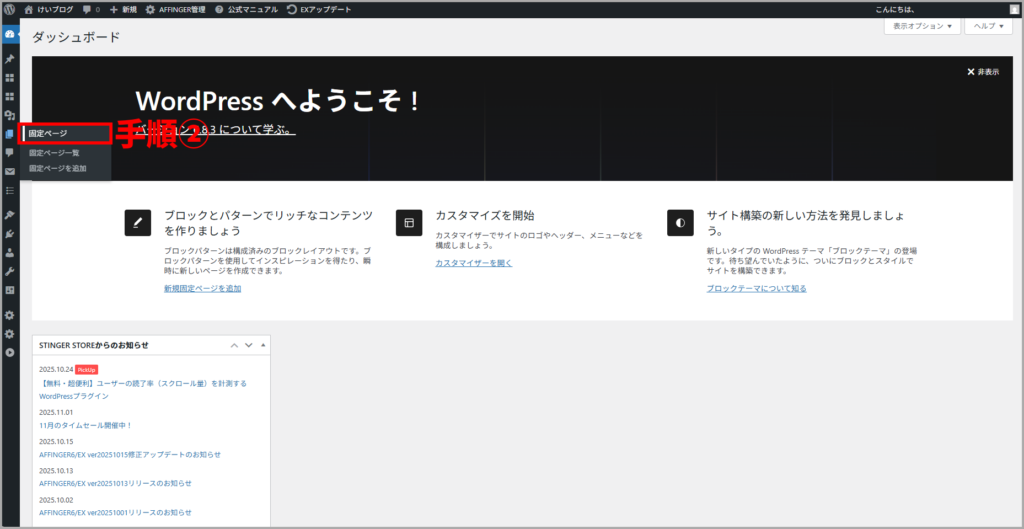This screenshot has height=529, width=1024.
Task: Open Appearance paintbrush icon in sidebar
Action: coord(10,215)
